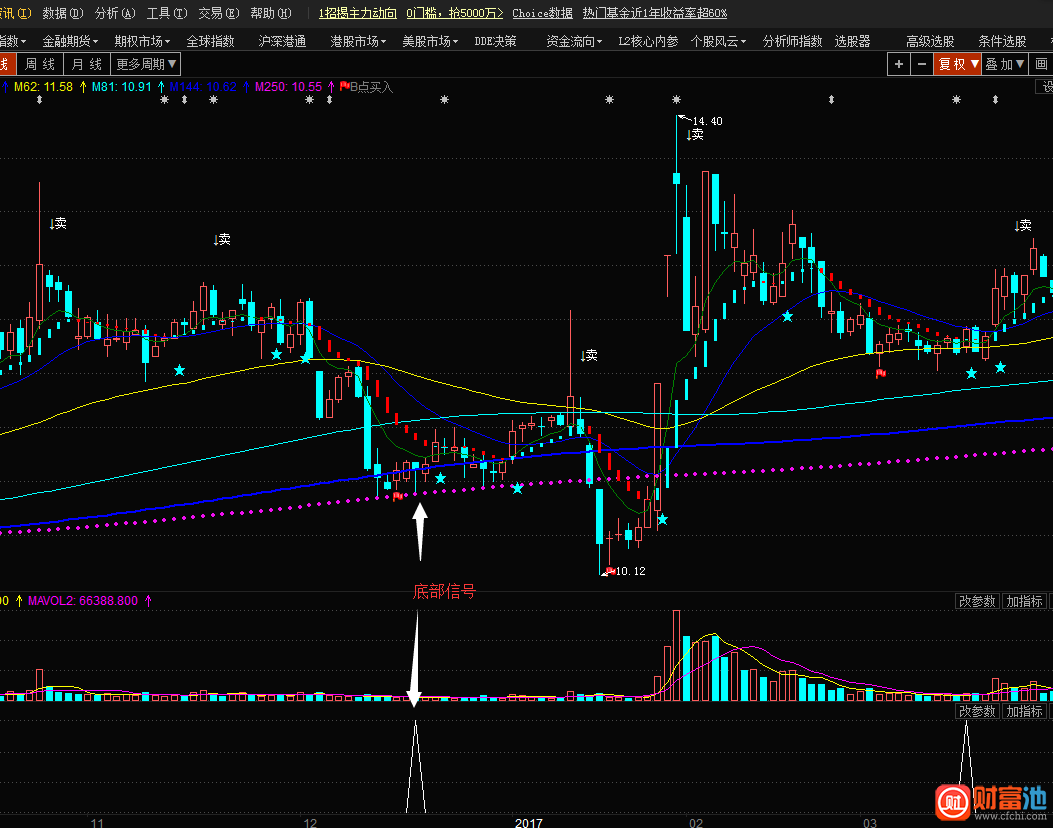
Task: Open the 分析(A) menu
Action: click(x=115, y=13)
